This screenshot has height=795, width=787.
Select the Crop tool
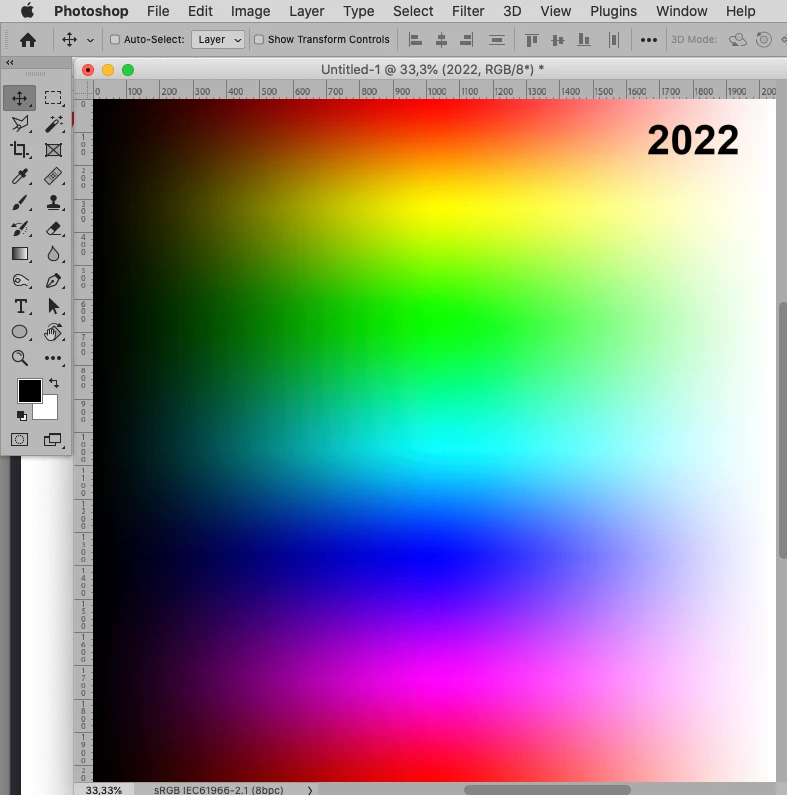(x=20, y=150)
